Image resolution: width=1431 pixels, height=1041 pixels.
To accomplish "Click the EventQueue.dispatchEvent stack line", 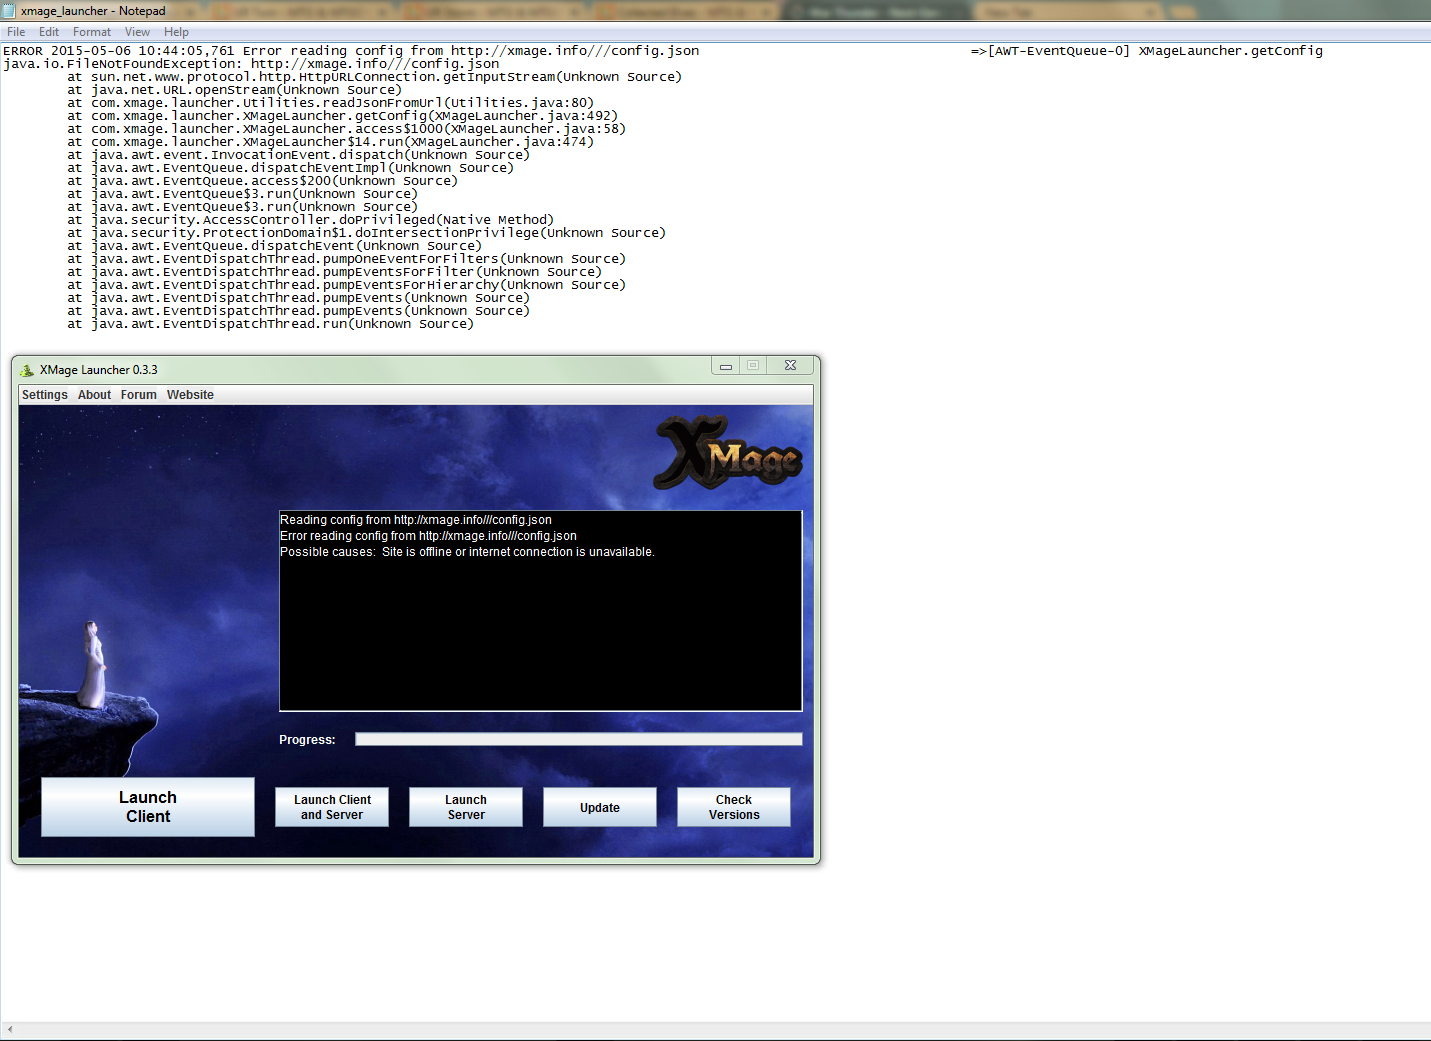I will pos(274,246).
